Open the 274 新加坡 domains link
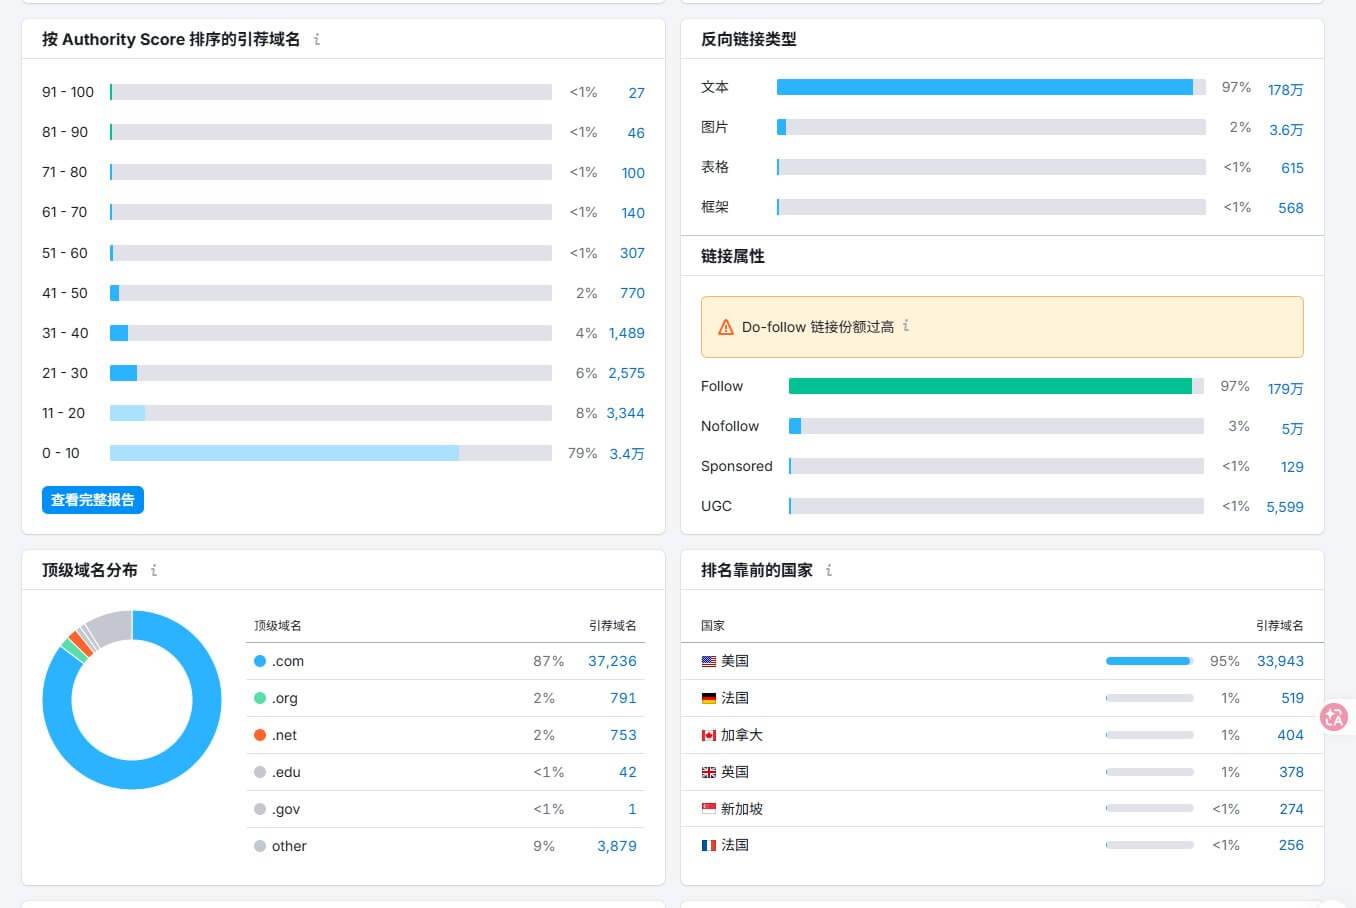 (x=1291, y=809)
